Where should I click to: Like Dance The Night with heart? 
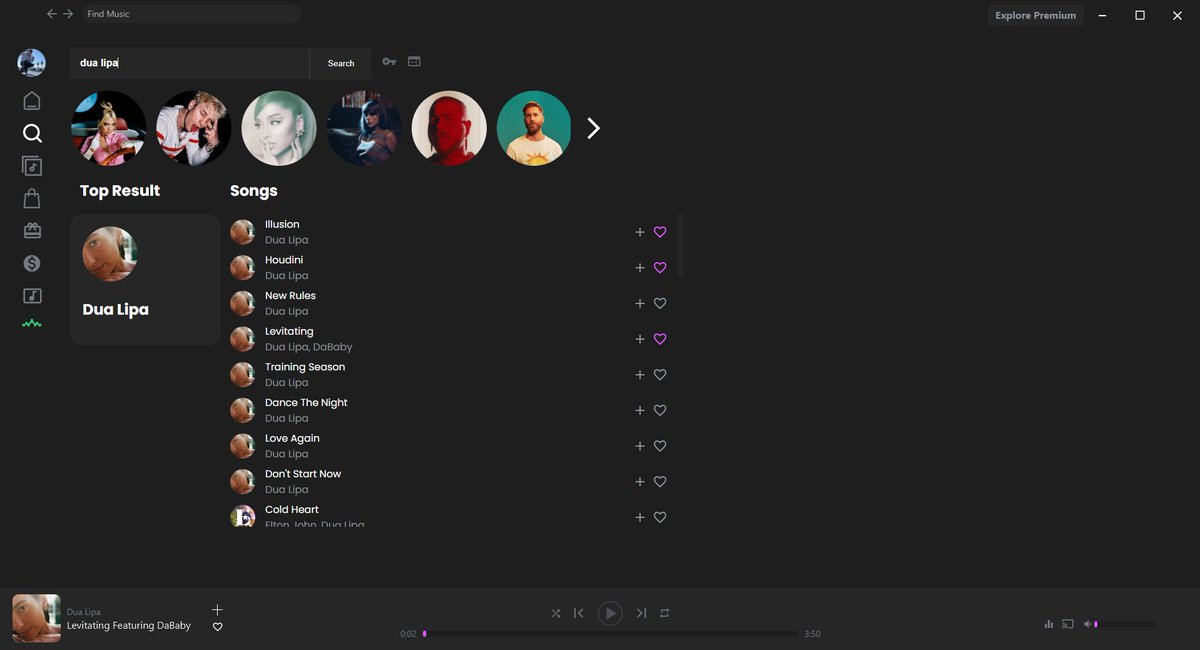point(660,410)
